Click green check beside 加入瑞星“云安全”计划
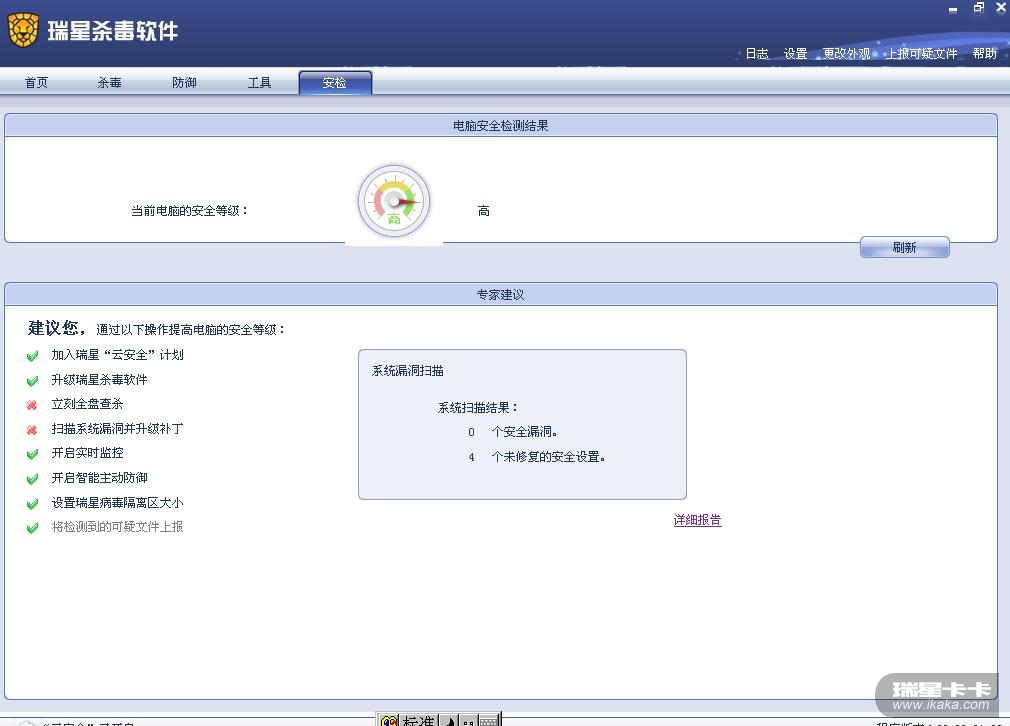The height and width of the screenshot is (726, 1010). 32,356
